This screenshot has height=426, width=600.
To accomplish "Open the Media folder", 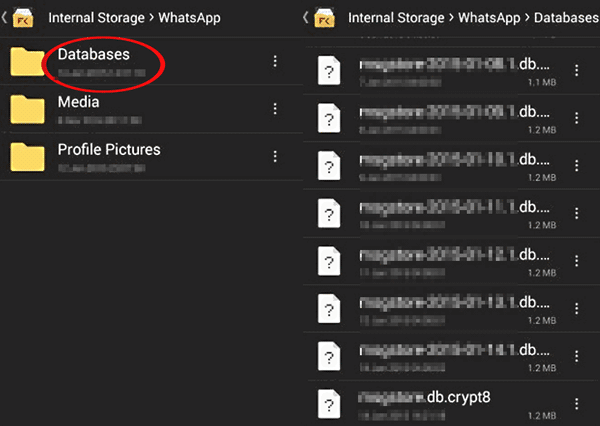I will (78, 102).
